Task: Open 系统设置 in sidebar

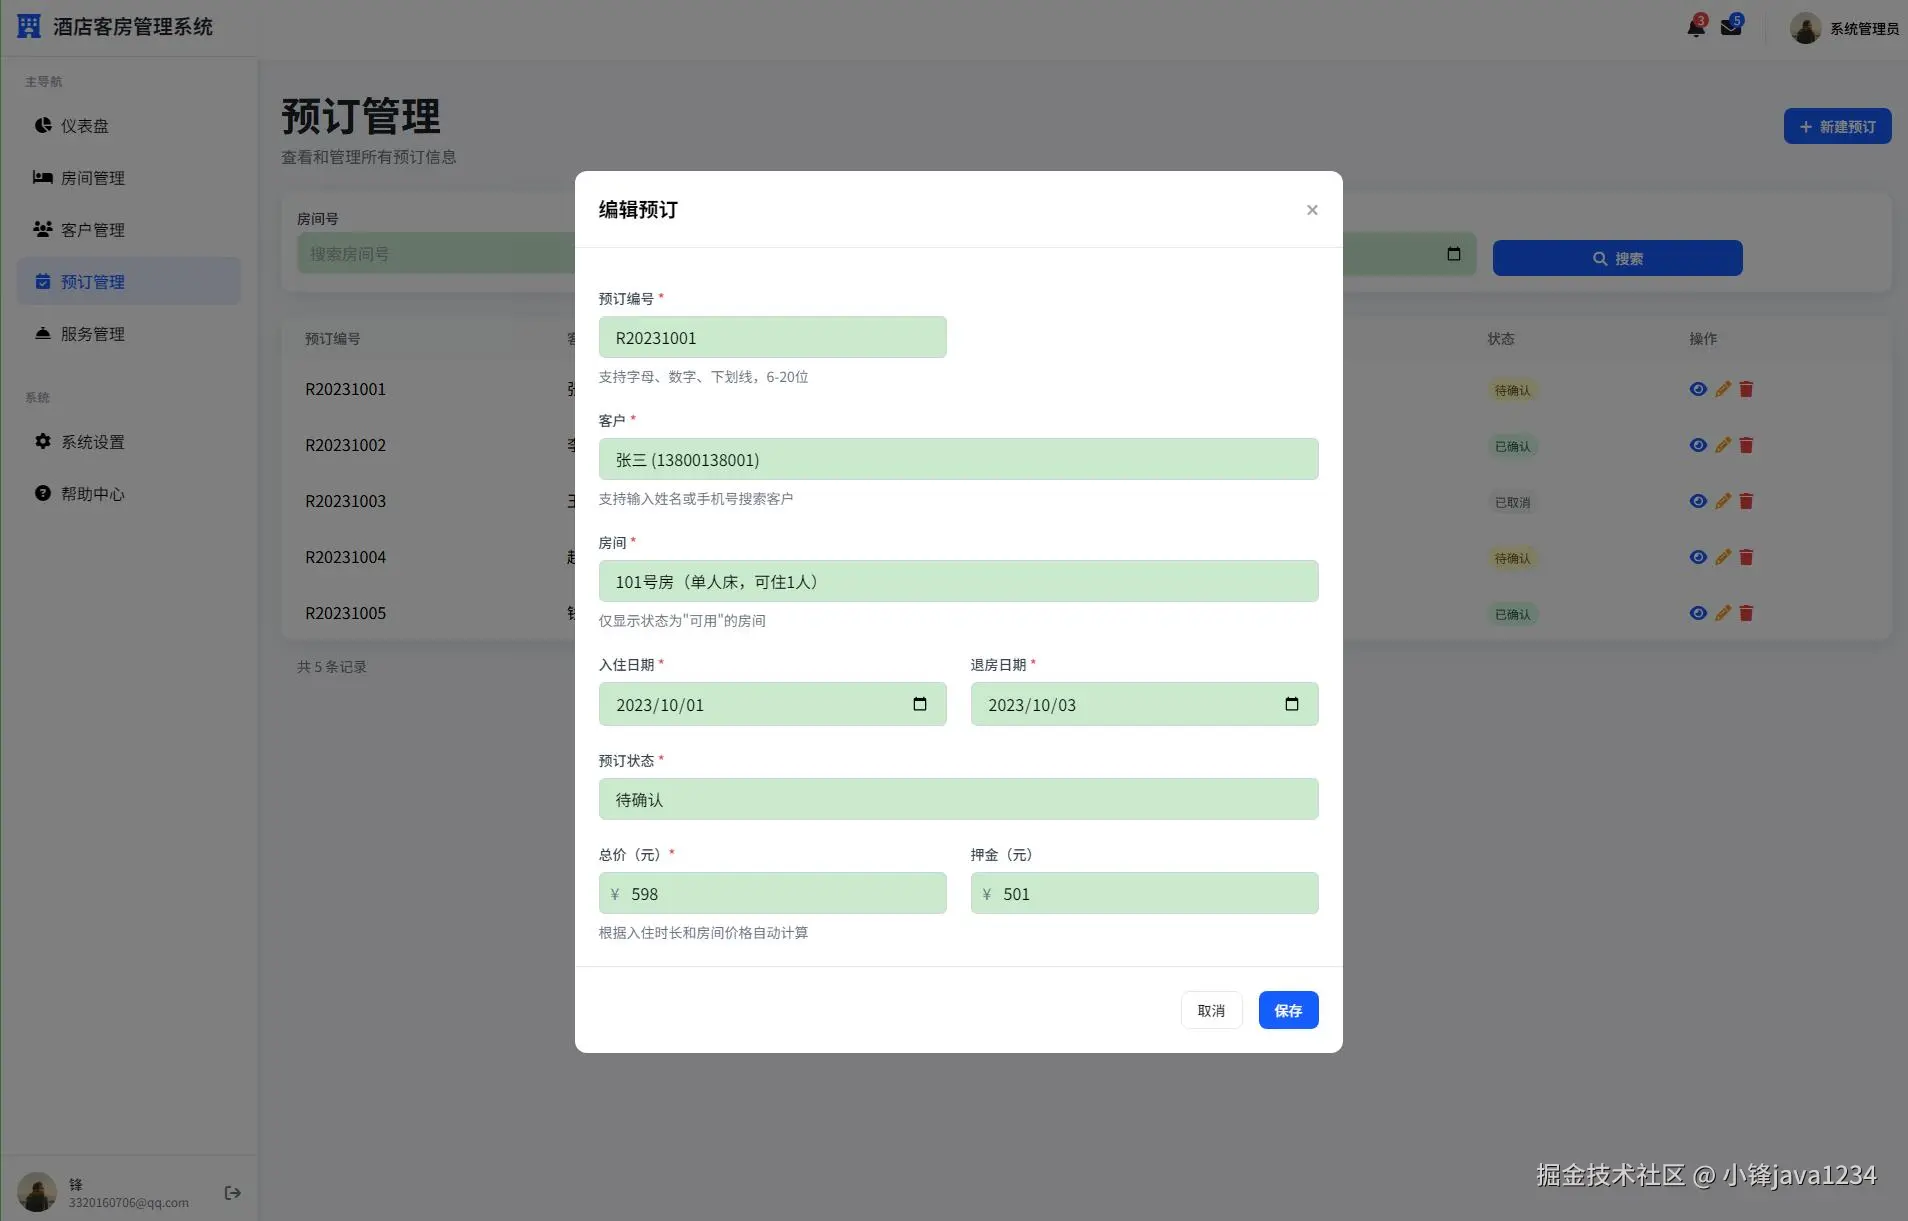Action: tap(129, 442)
